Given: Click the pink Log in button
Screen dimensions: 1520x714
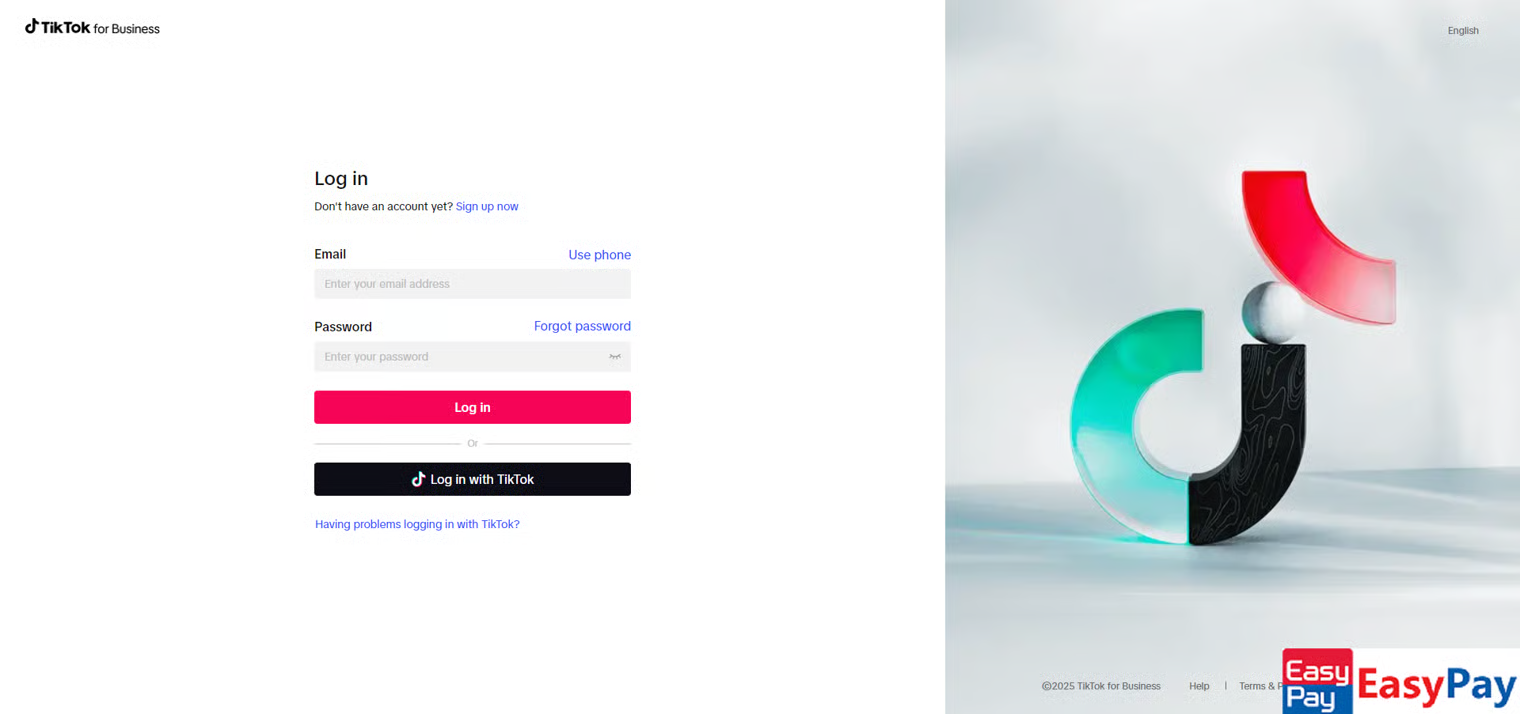Looking at the screenshot, I should coord(472,407).
